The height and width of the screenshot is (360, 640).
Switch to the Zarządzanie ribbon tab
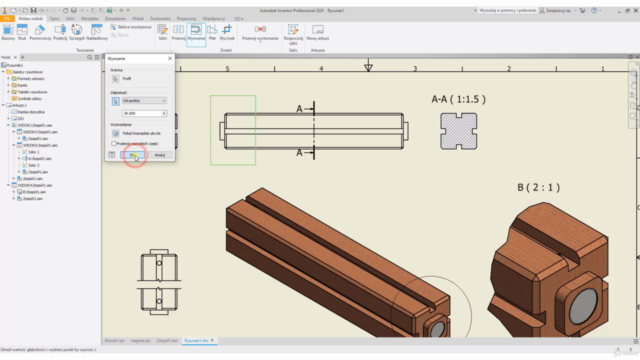pyautogui.click(x=115, y=18)
